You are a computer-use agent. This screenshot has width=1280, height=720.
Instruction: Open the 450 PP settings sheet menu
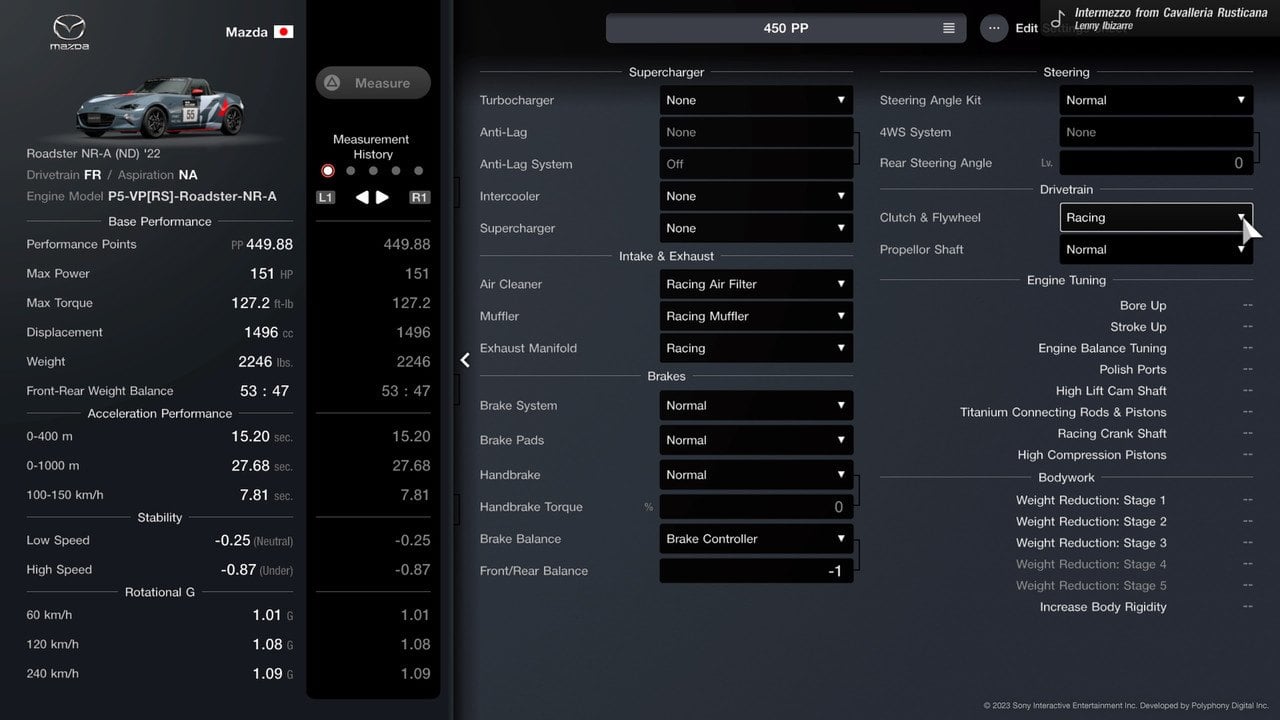click(786, 28)
